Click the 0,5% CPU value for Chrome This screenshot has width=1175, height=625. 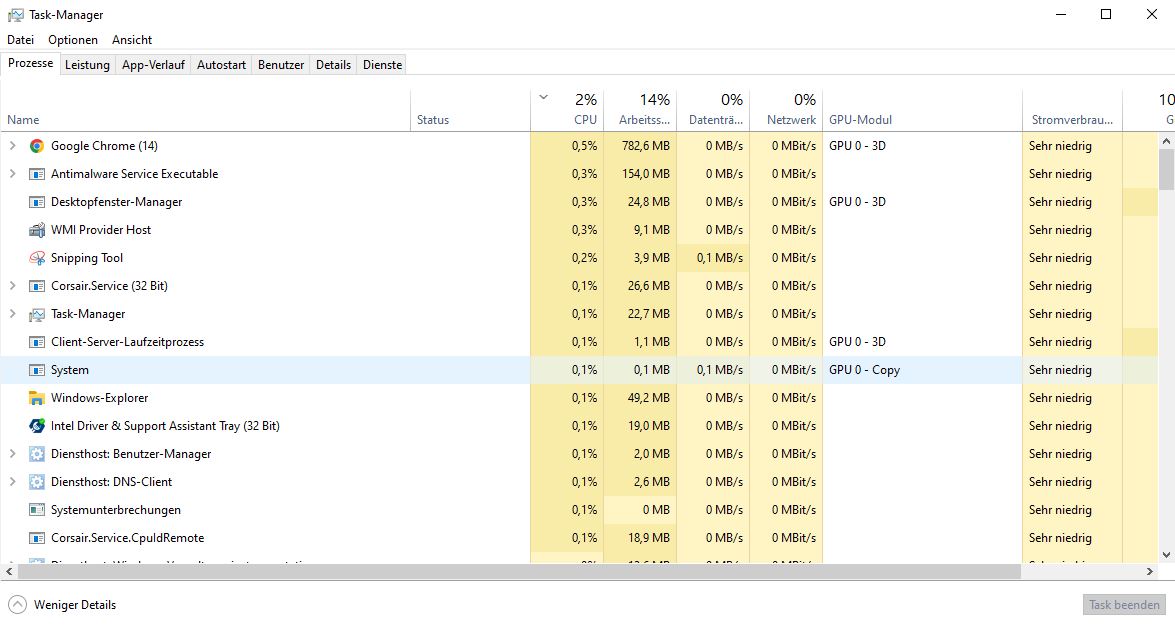pos(585,146)
